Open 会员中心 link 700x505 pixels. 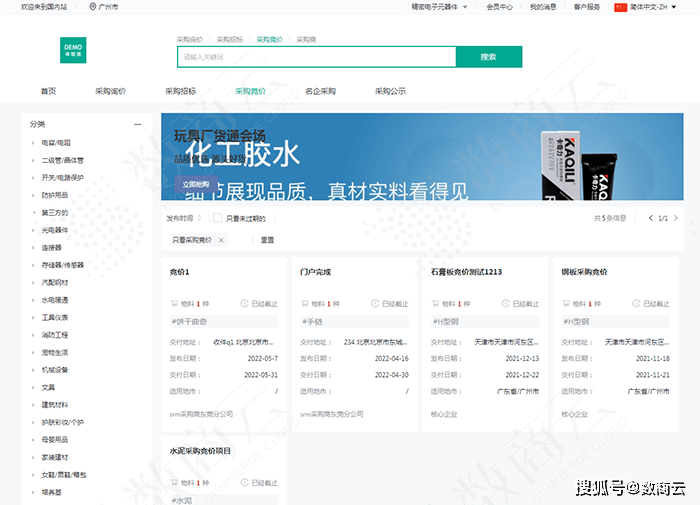pos(500,7)
